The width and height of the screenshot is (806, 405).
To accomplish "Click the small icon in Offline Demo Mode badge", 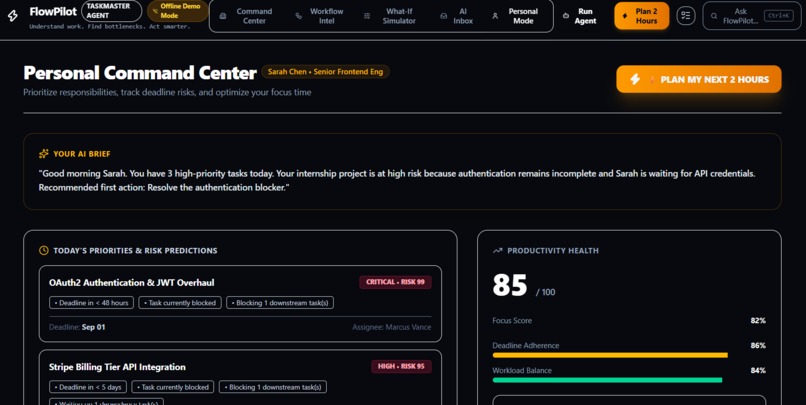I will pyautogui.click(x=155, y=11).
